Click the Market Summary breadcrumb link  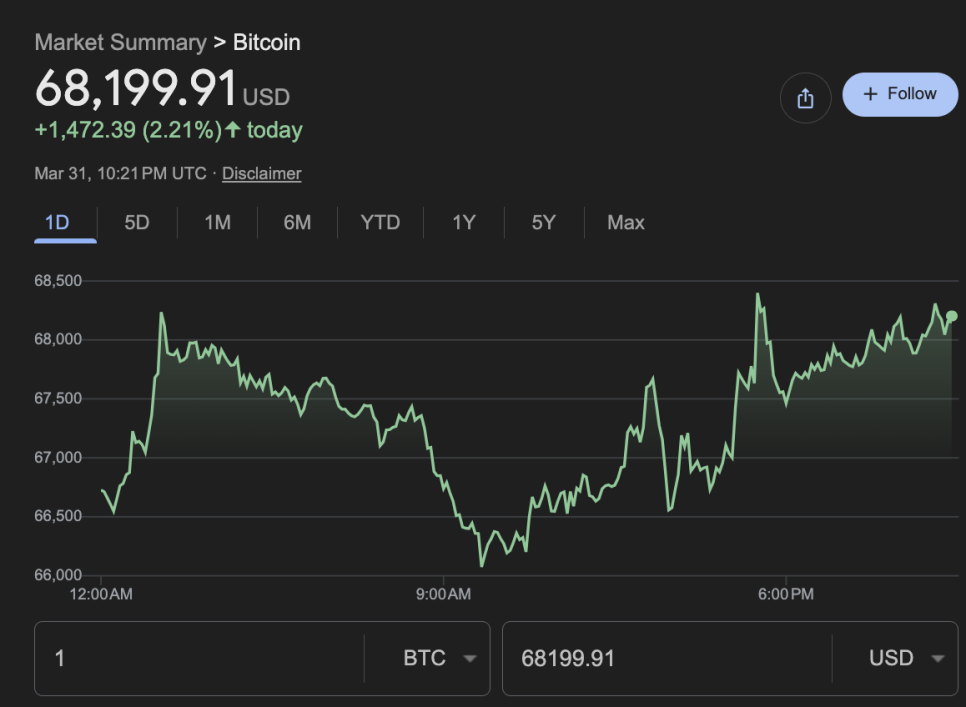(x=120, y=42)
